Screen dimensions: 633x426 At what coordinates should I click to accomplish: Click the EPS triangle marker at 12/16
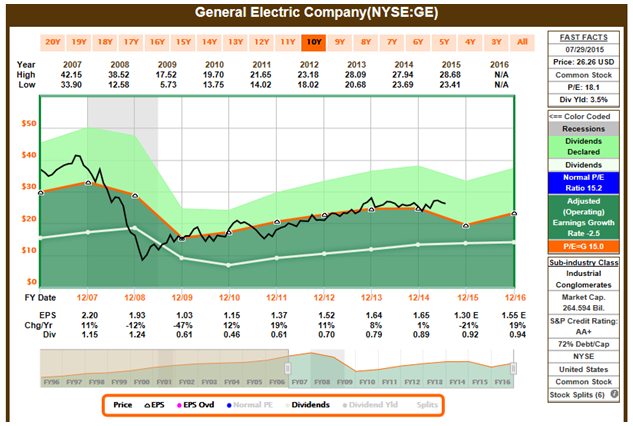click(x=513, y=213)
